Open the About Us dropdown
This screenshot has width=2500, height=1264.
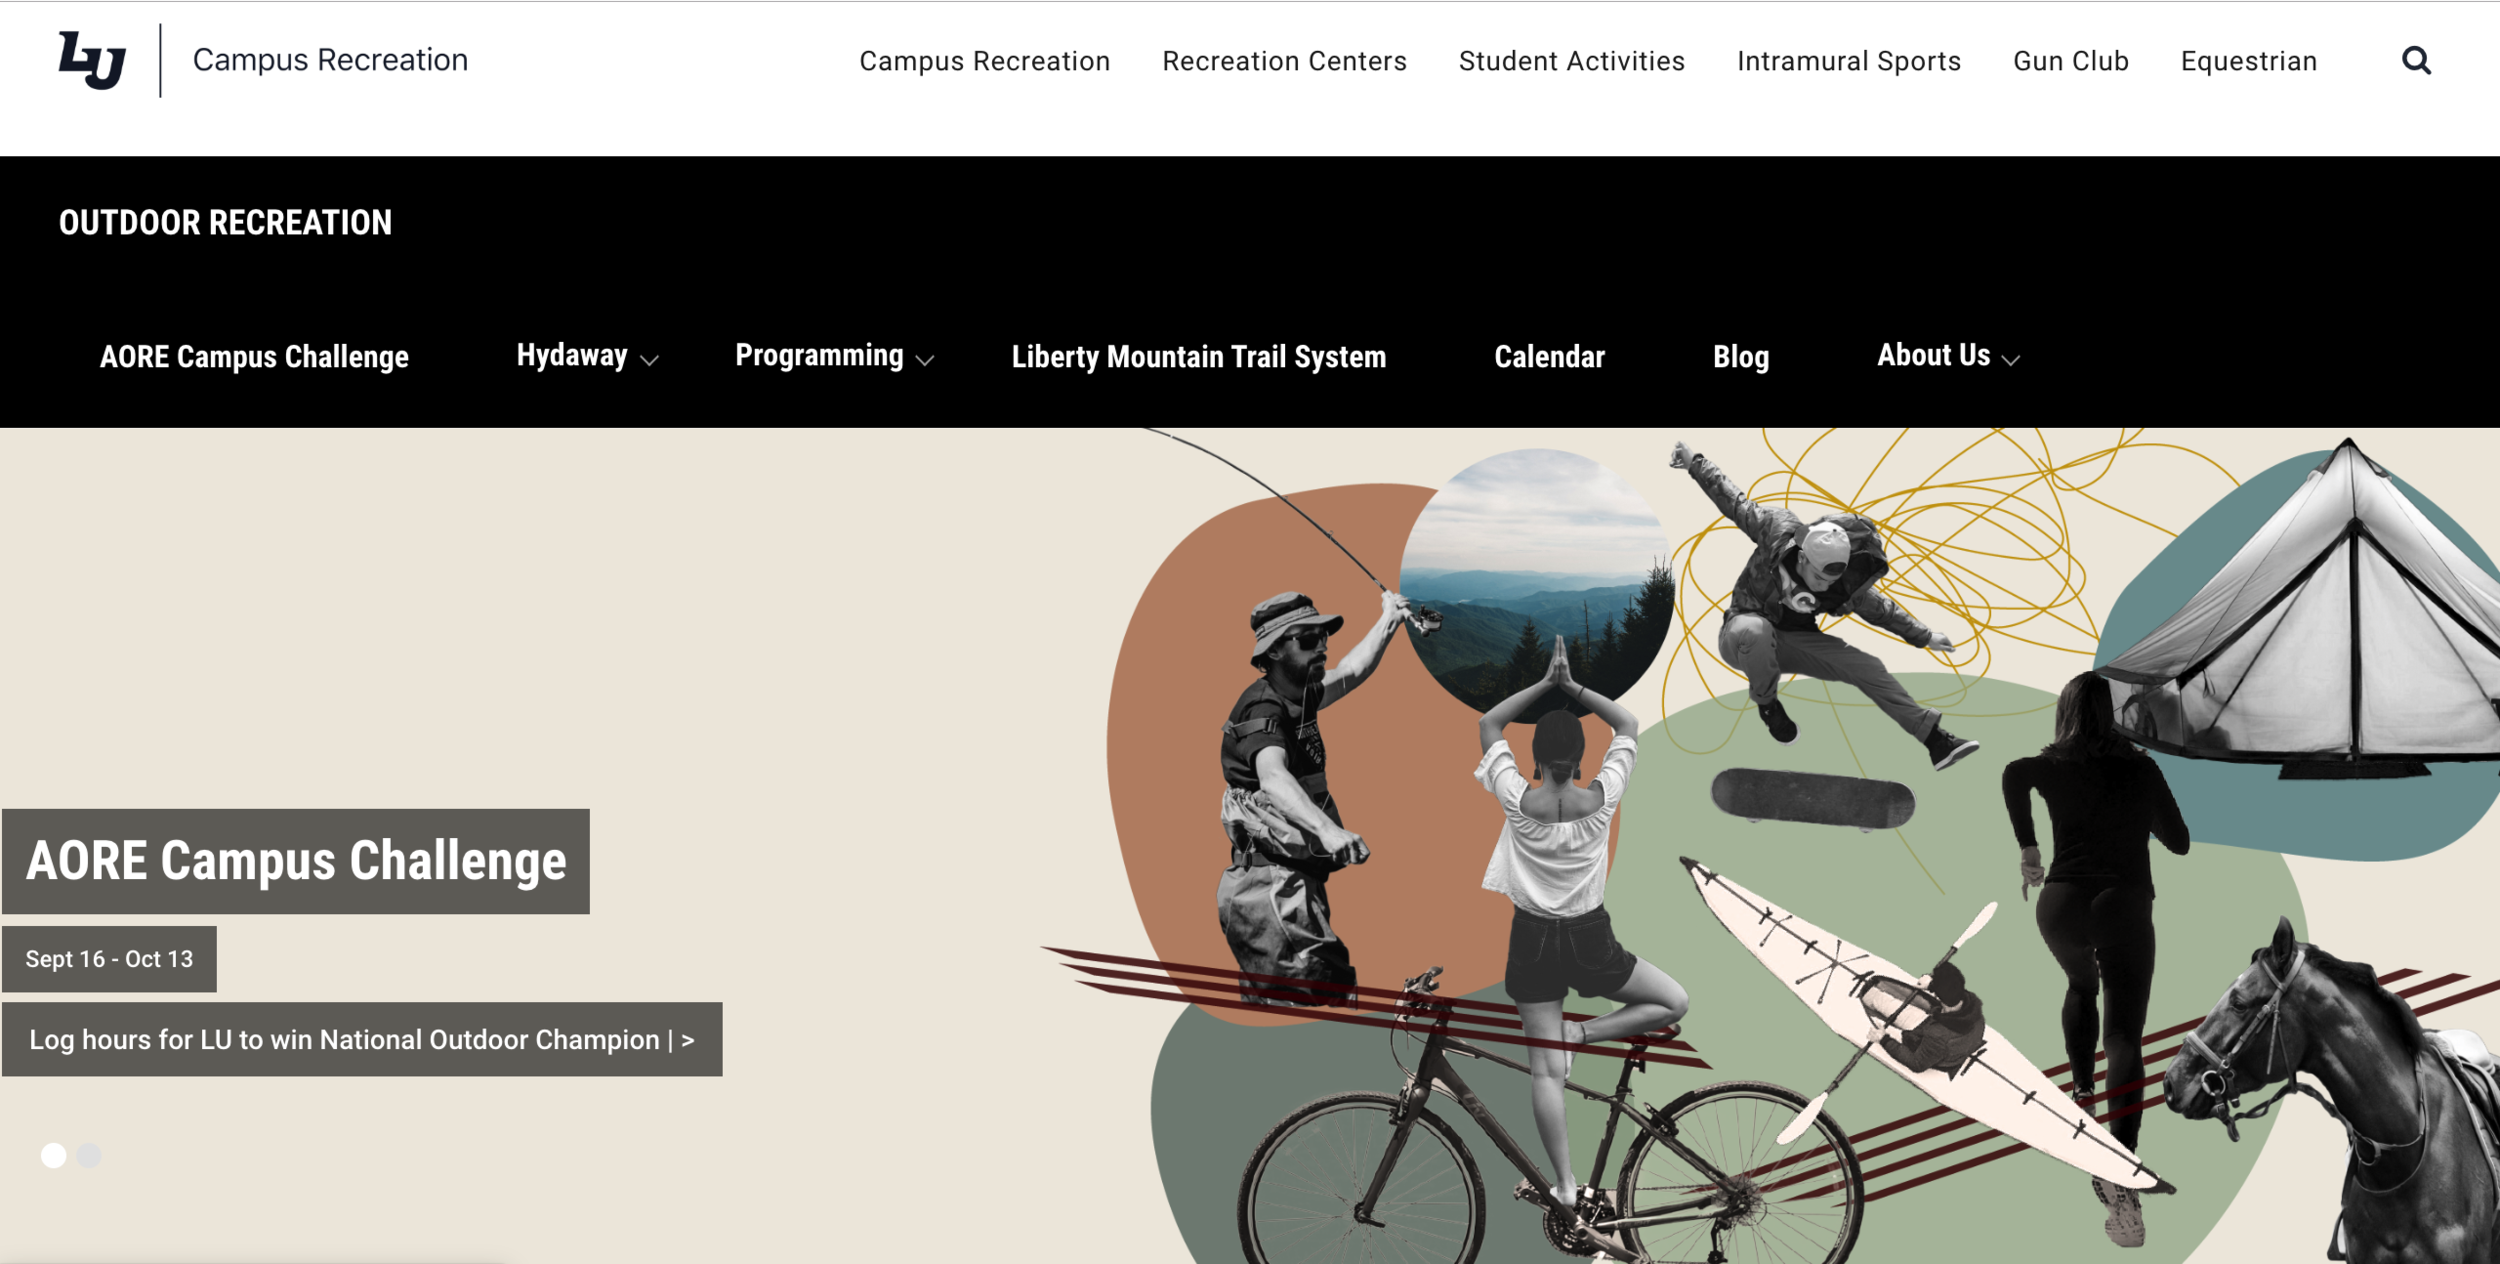coord(1948,356)
